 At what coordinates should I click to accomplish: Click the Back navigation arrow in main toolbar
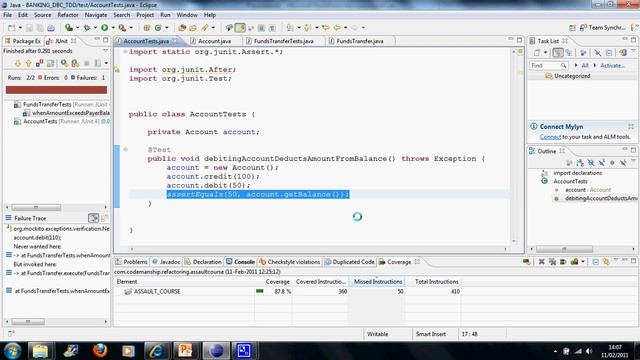(x=337, y=28)
